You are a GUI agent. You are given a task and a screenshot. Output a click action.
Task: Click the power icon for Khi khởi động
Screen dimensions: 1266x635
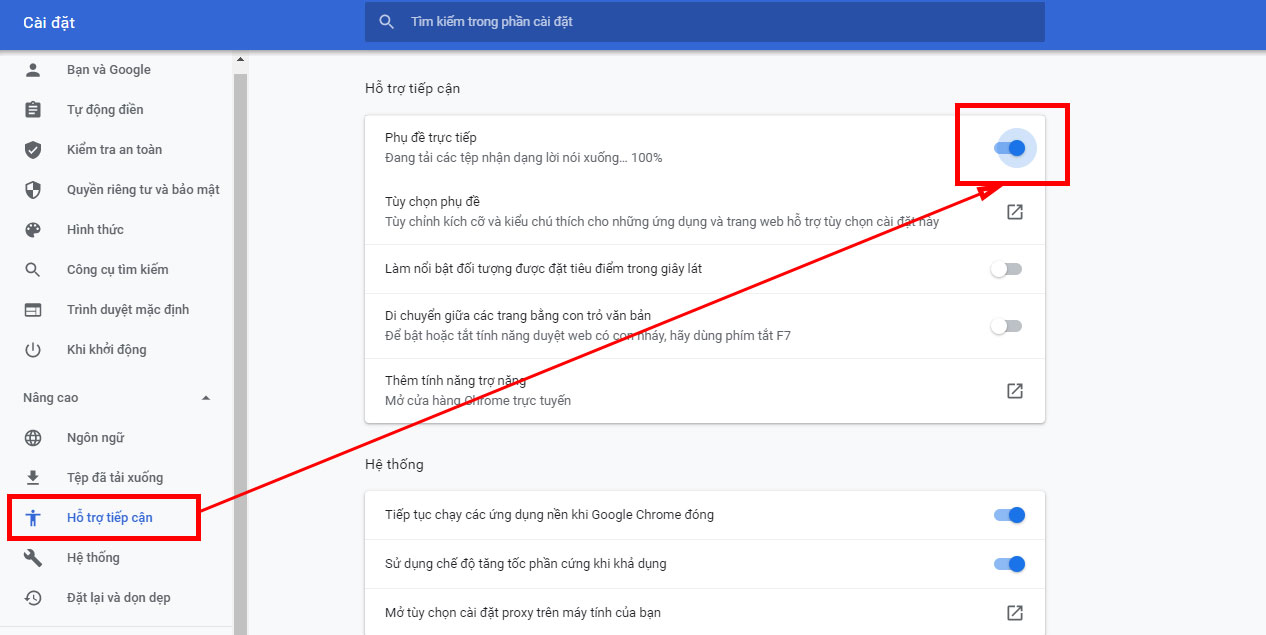(x=33, y=350)
